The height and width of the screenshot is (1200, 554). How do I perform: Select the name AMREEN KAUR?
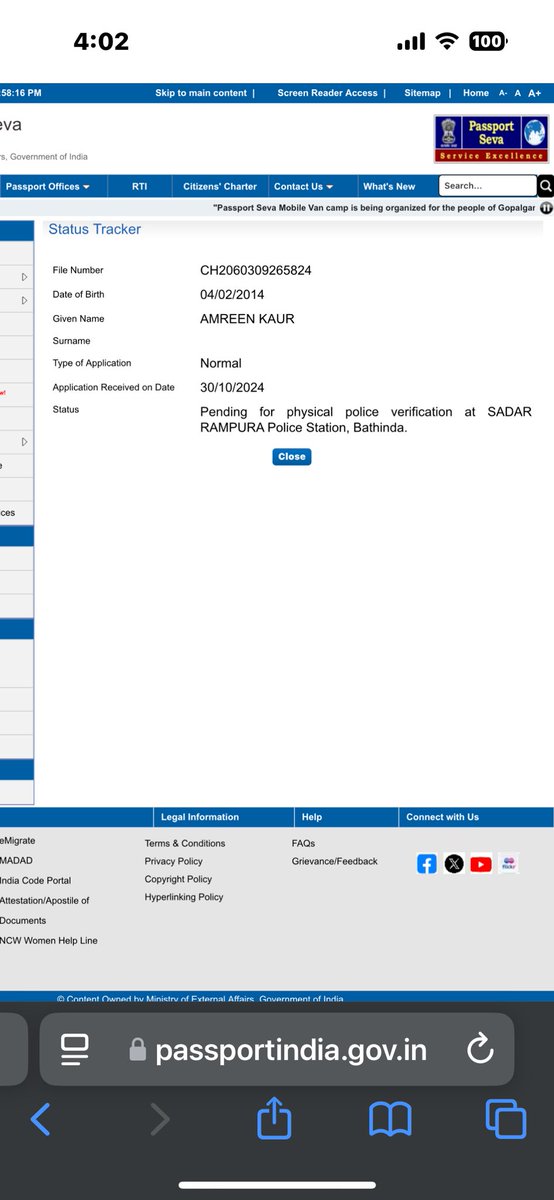point(247,319)
